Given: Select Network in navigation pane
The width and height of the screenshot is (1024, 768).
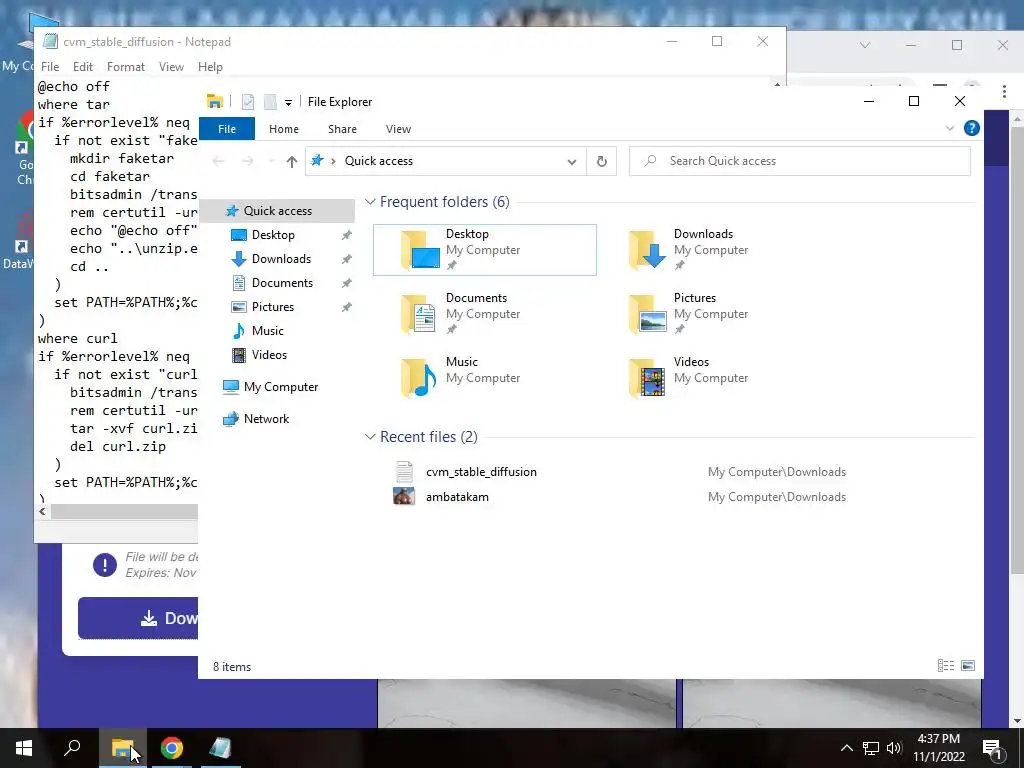Looking at the screenshot, I should pos(266,419).
